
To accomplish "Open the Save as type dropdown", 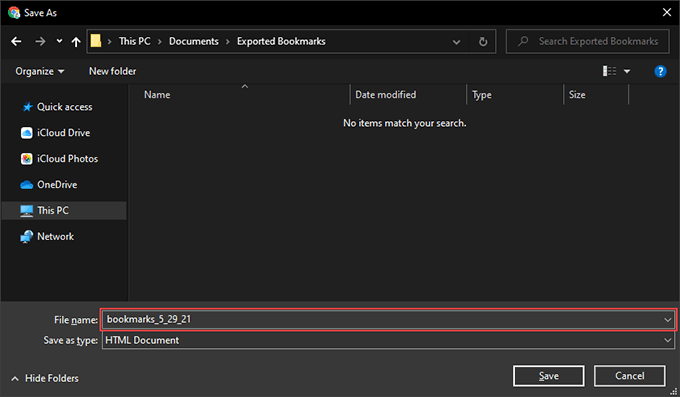I will coord(388,340).
